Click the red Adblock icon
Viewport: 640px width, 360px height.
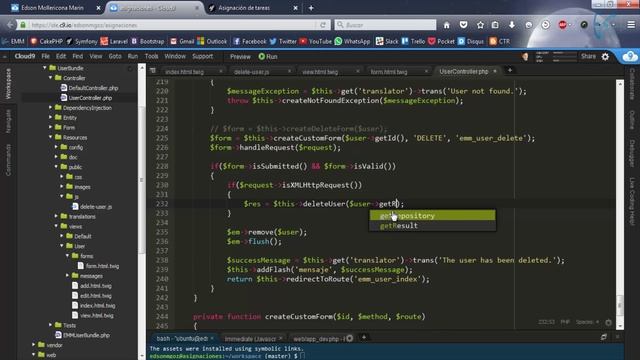pyautogui.click(x=563, y=25)
